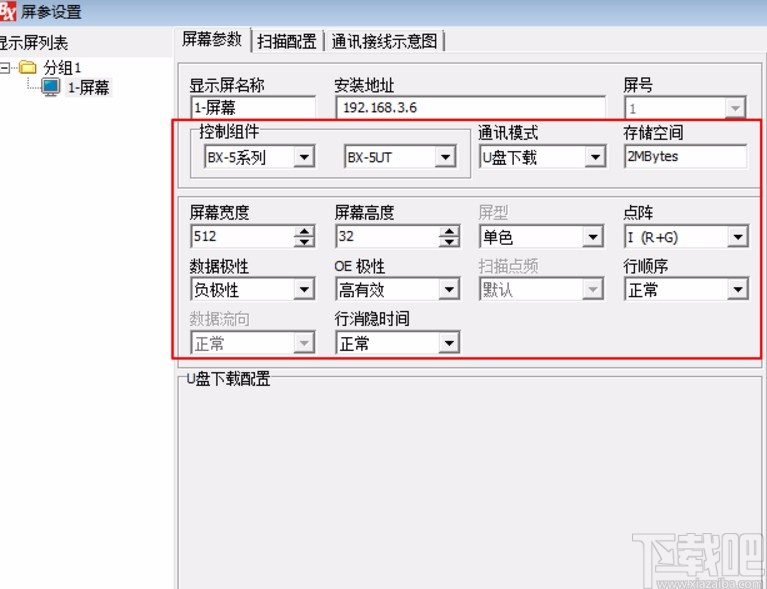Click the 显示屏名称 input field

click(253, 107)
